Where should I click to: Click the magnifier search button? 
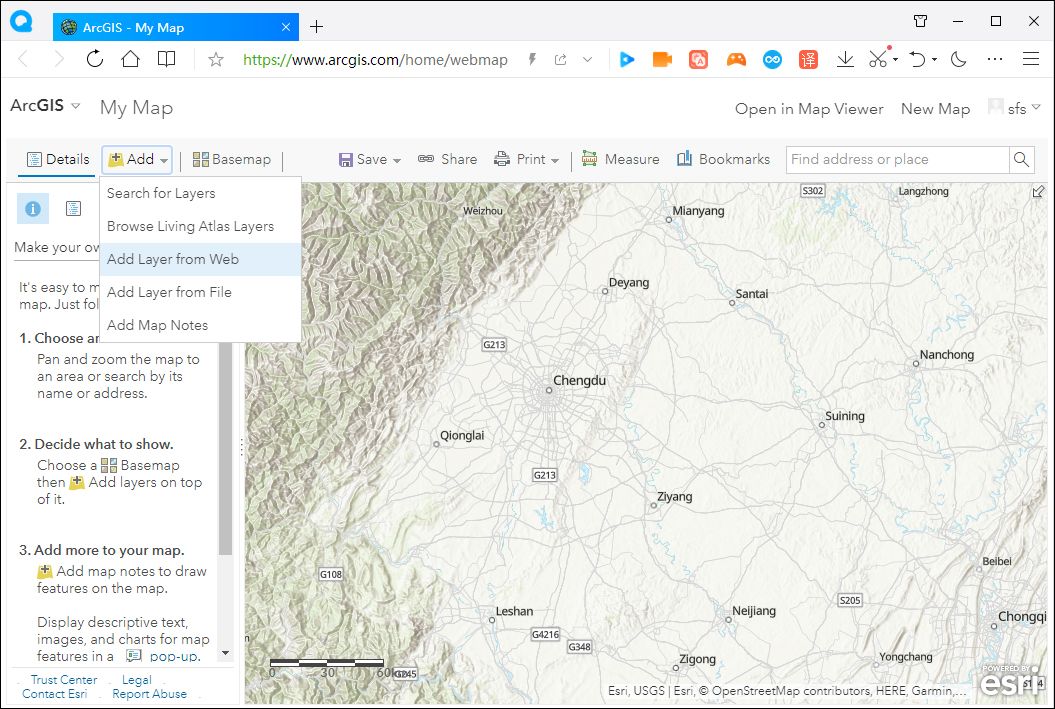click(x=1021, y=159)
